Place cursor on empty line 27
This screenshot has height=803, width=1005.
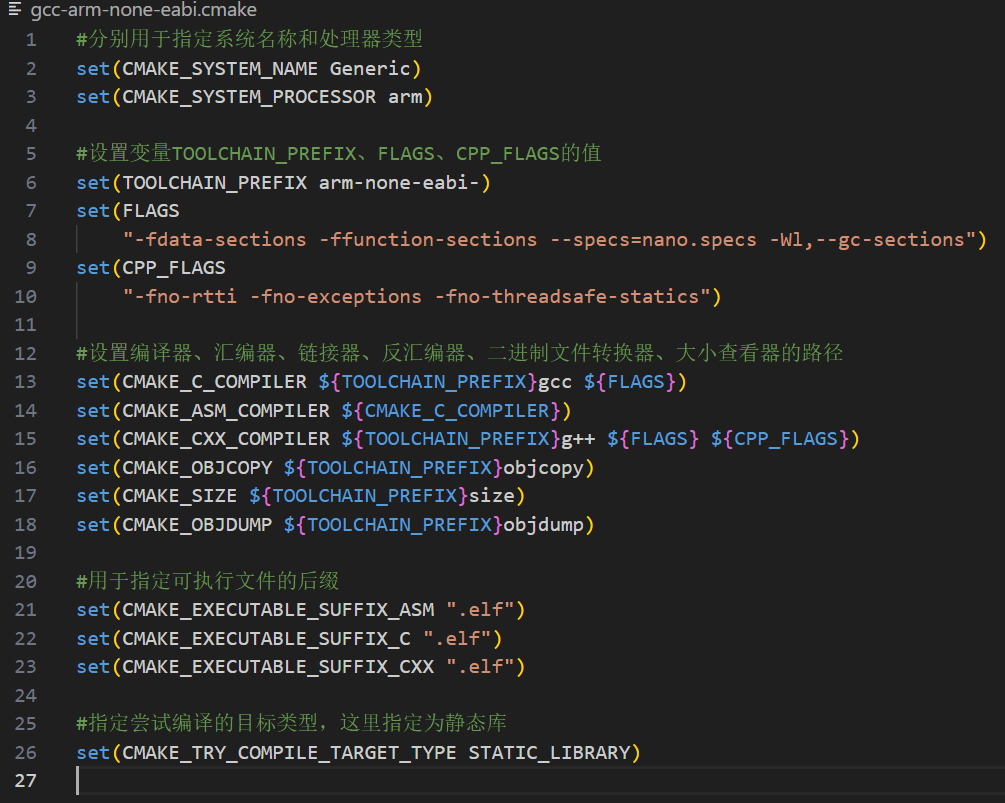[538, 781]
